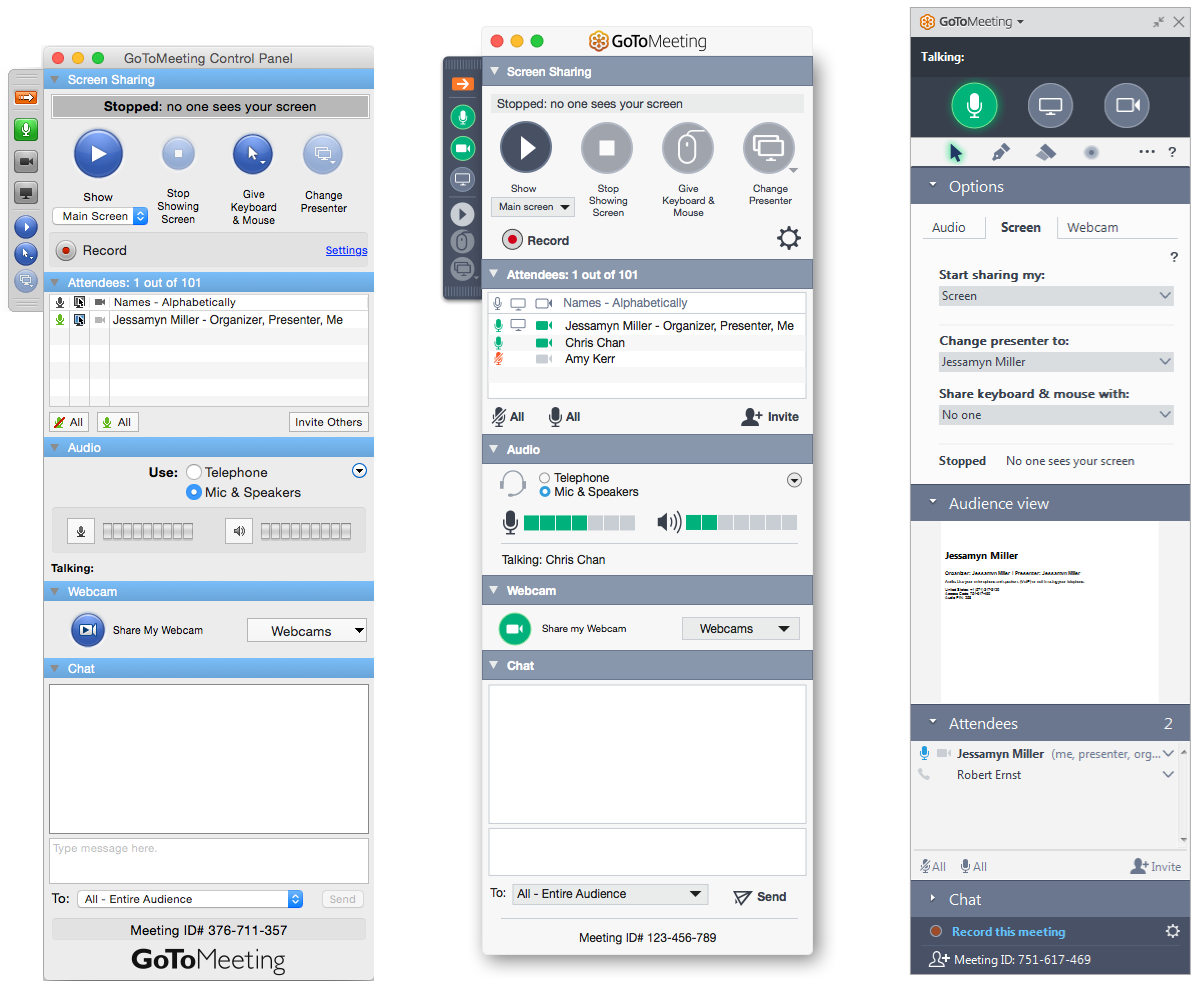Click Type message here field in left chat

pyautogui.click(x=209, y=861)
